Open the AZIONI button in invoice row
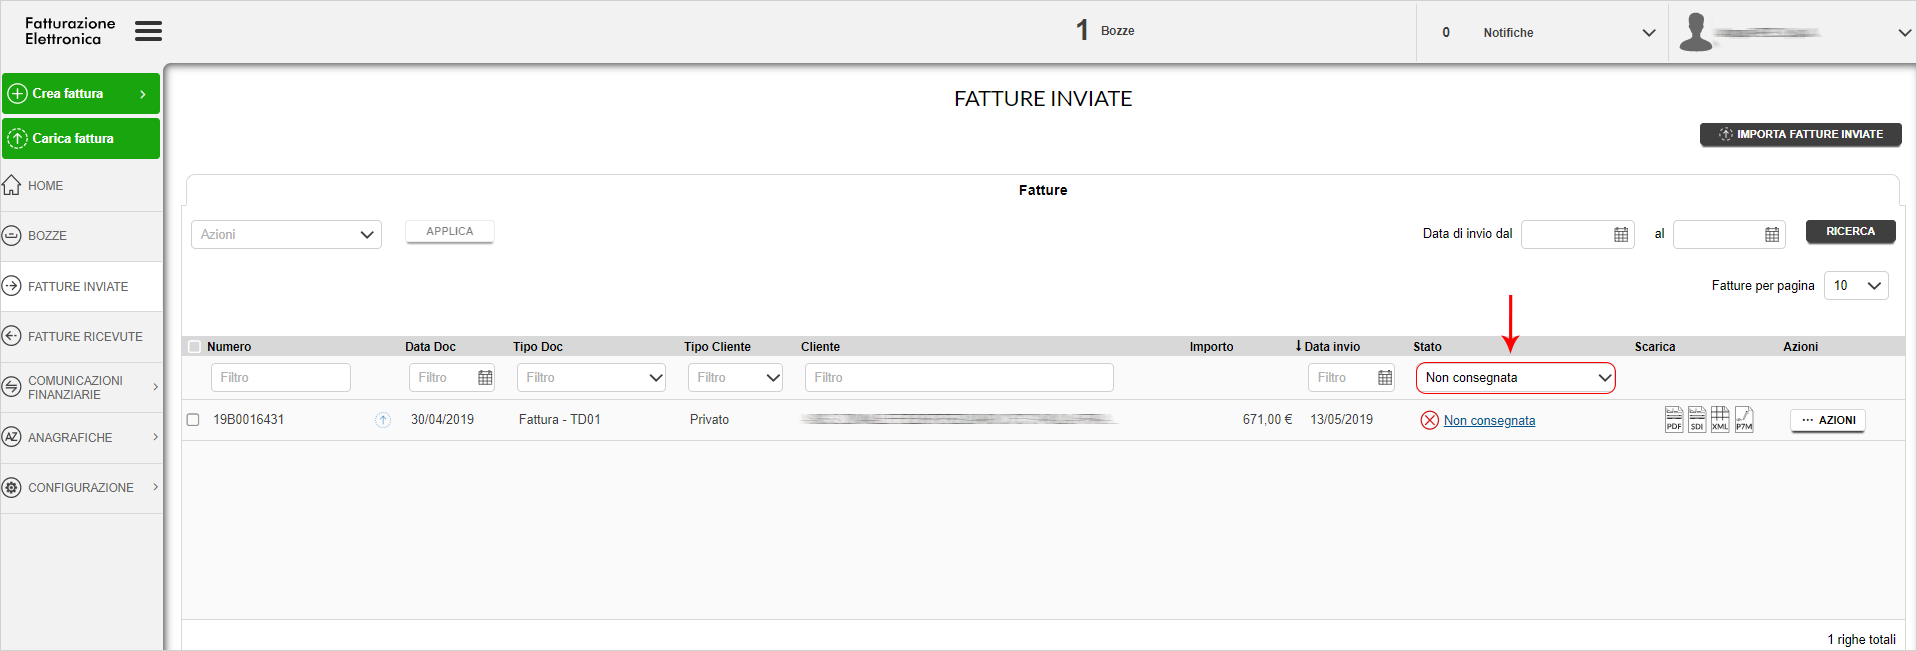1917x651 pixels. click(x=1828, y=420)
